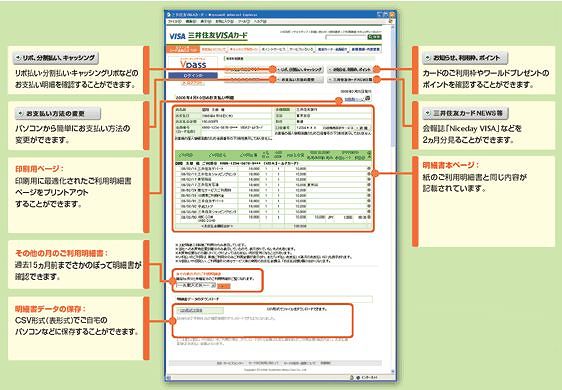Click the blue ログイン button under Vpass

(x=193, y=76)
